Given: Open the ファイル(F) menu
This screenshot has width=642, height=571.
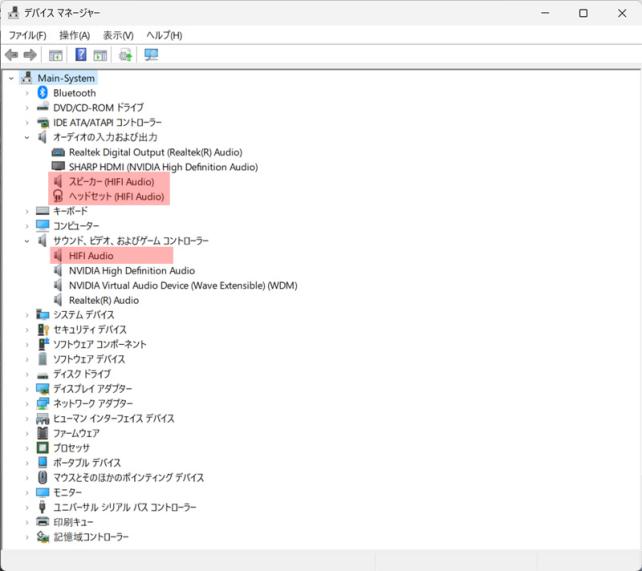Looking at the screenshot, I should 27,36.
